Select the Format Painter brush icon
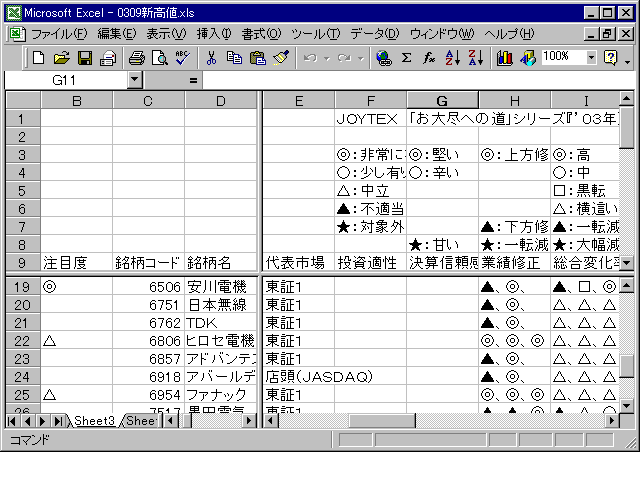Viewport: 640px width, 480px height. pyautogui.click(x=281, y=58)
